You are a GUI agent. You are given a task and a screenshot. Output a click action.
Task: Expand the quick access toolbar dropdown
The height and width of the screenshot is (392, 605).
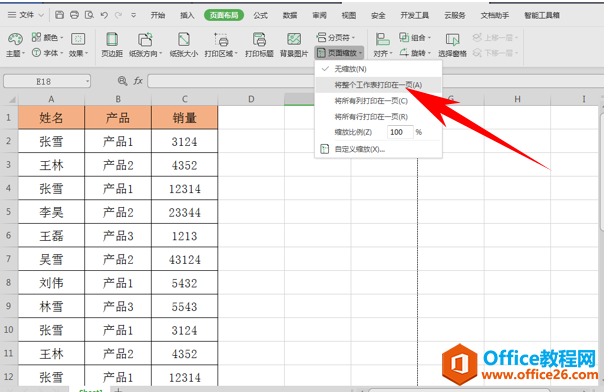coord(134,15)
